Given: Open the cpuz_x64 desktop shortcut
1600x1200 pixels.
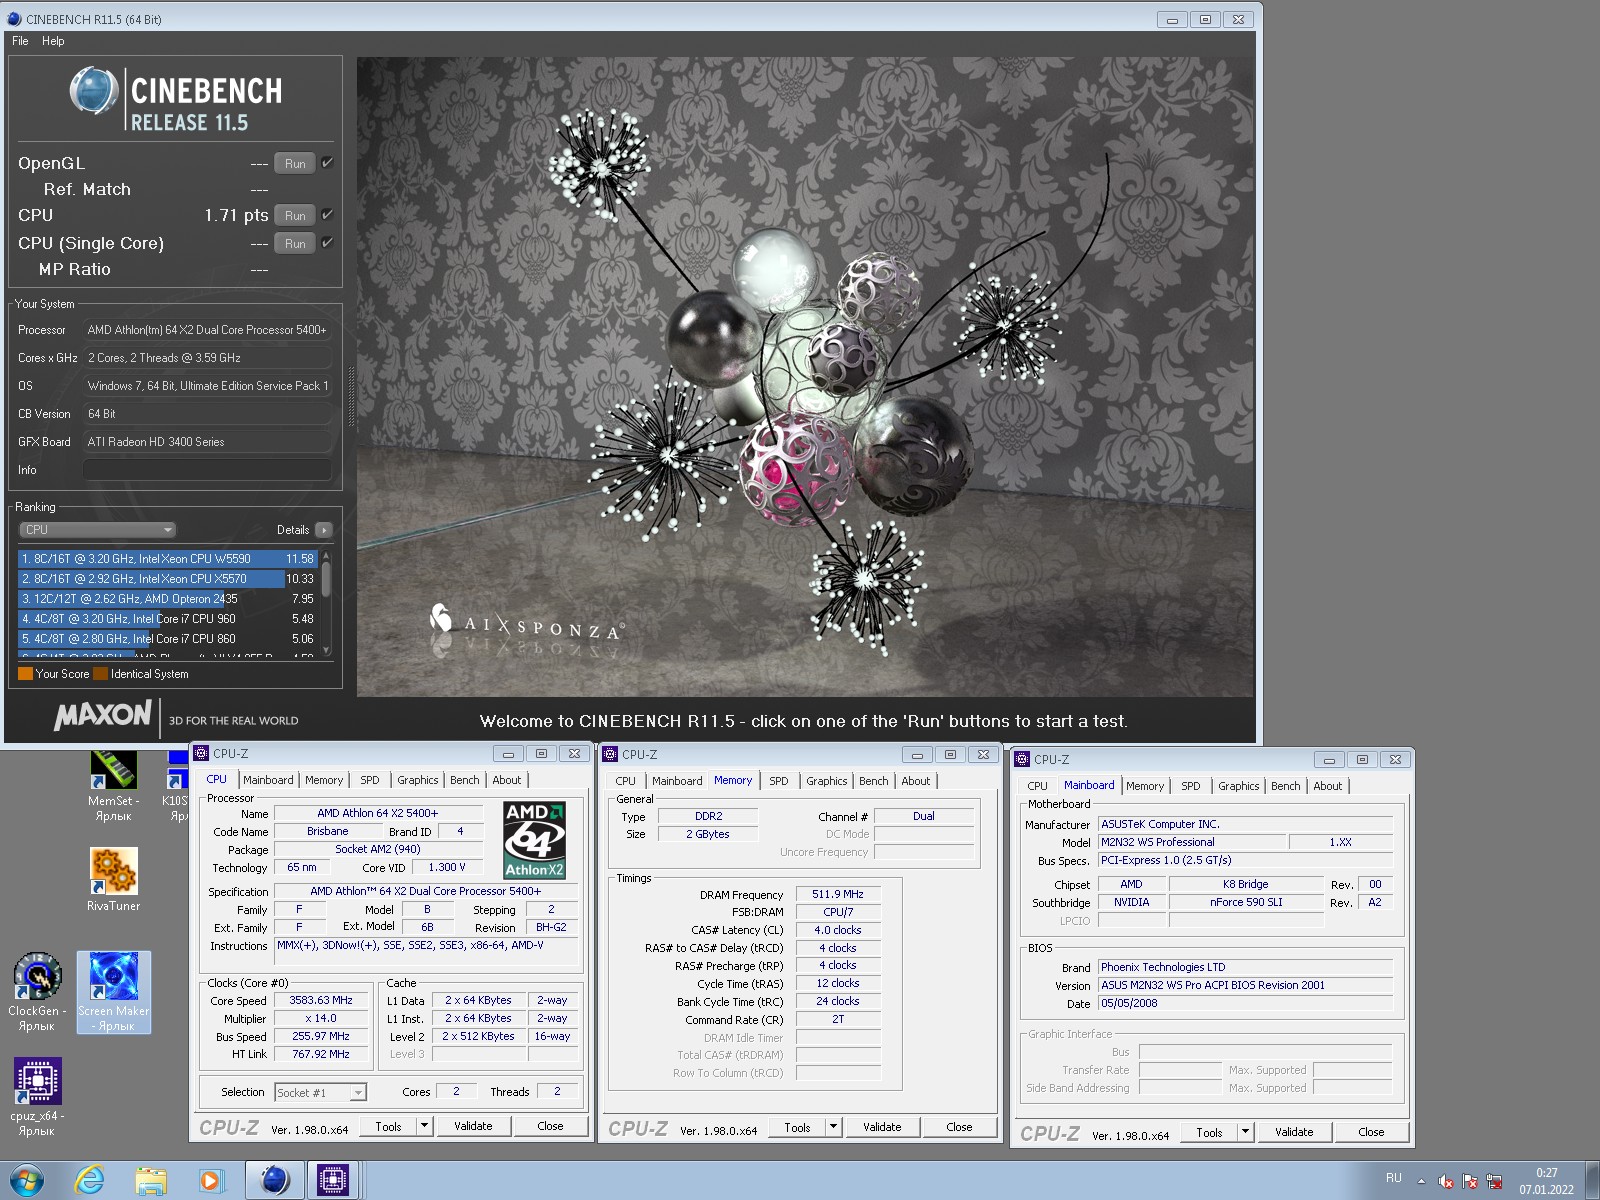Looking at the screenshot, I should coord(37,1097).
